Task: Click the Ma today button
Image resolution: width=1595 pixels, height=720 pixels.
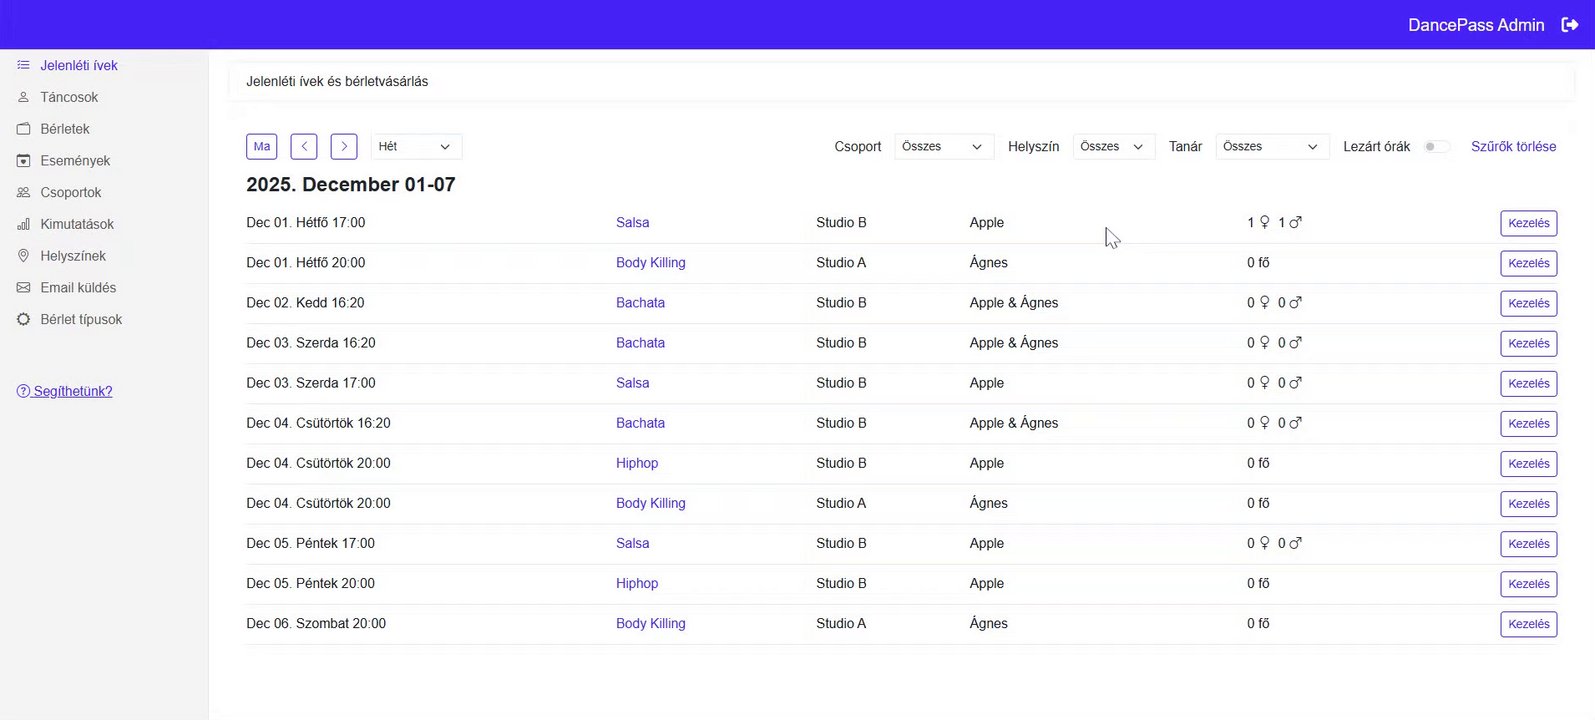Action: pyautogui.click(x=262, y=147)
